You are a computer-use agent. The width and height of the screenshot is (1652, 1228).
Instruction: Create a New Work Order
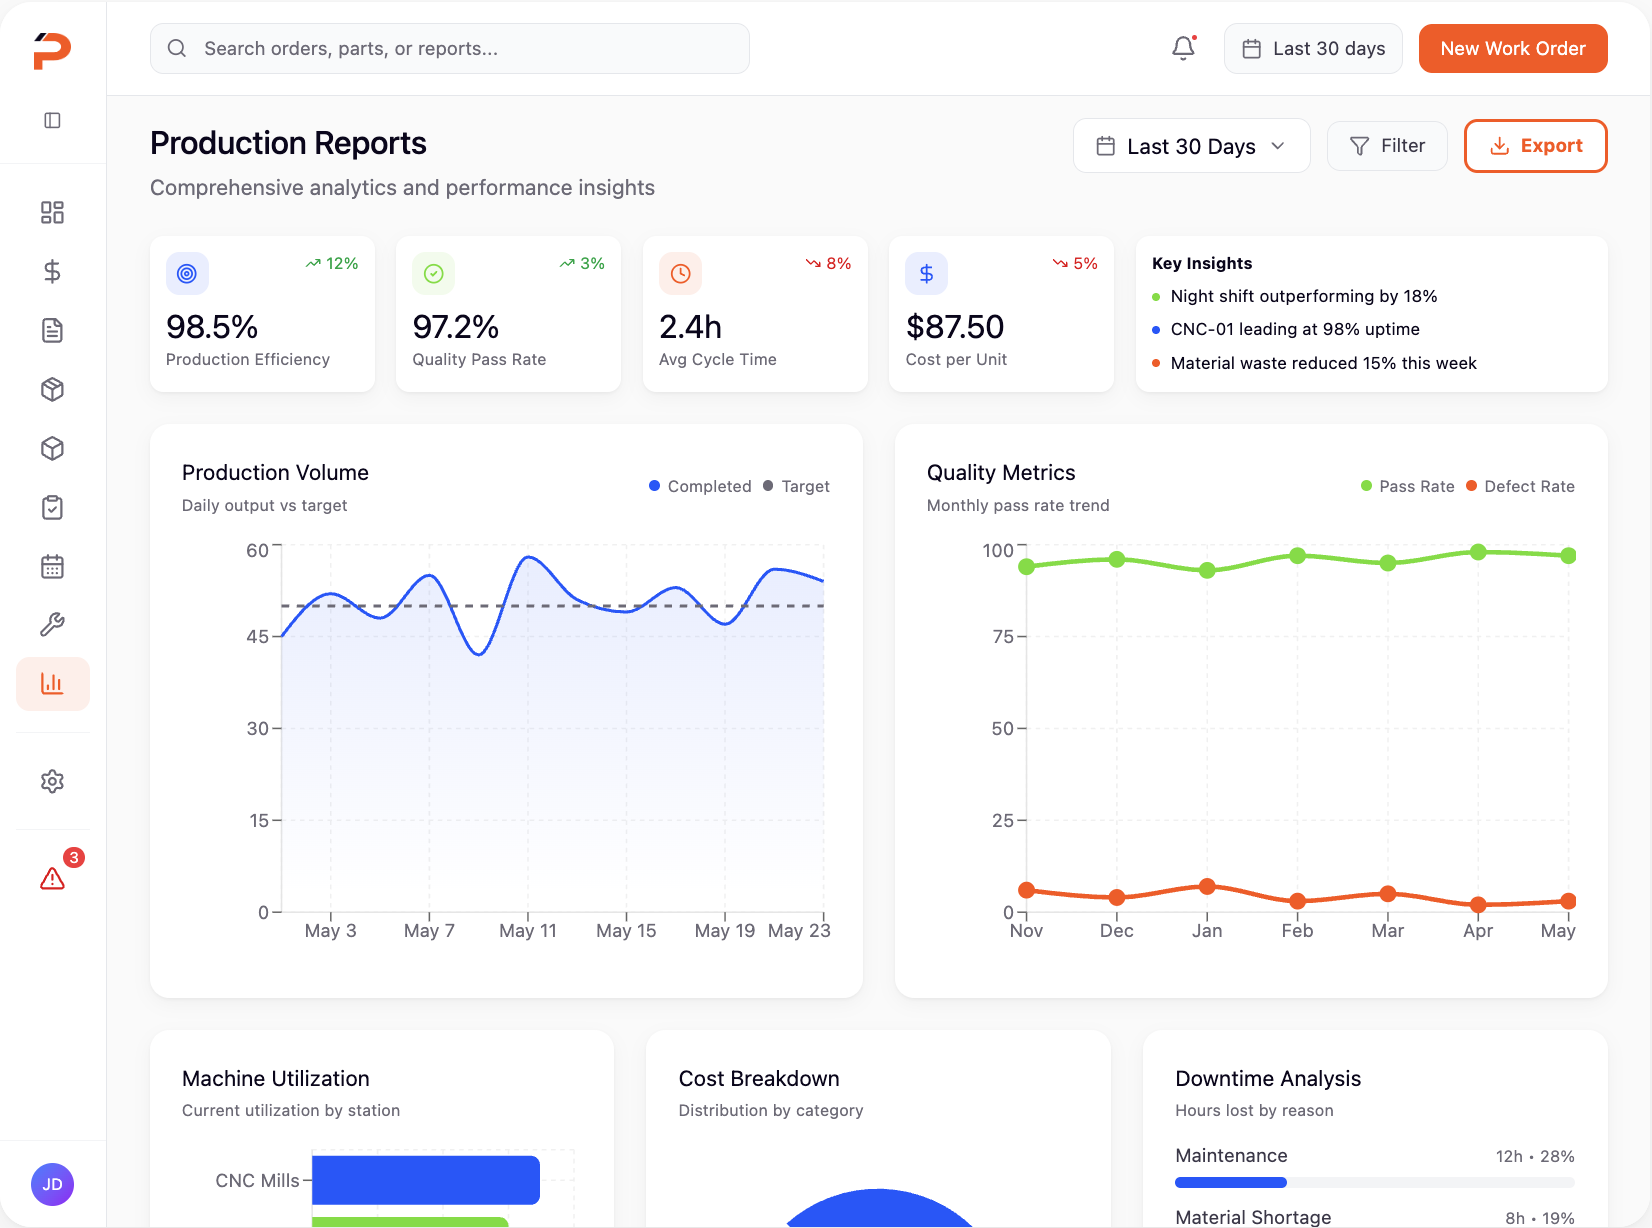(x=1513, y=48)
